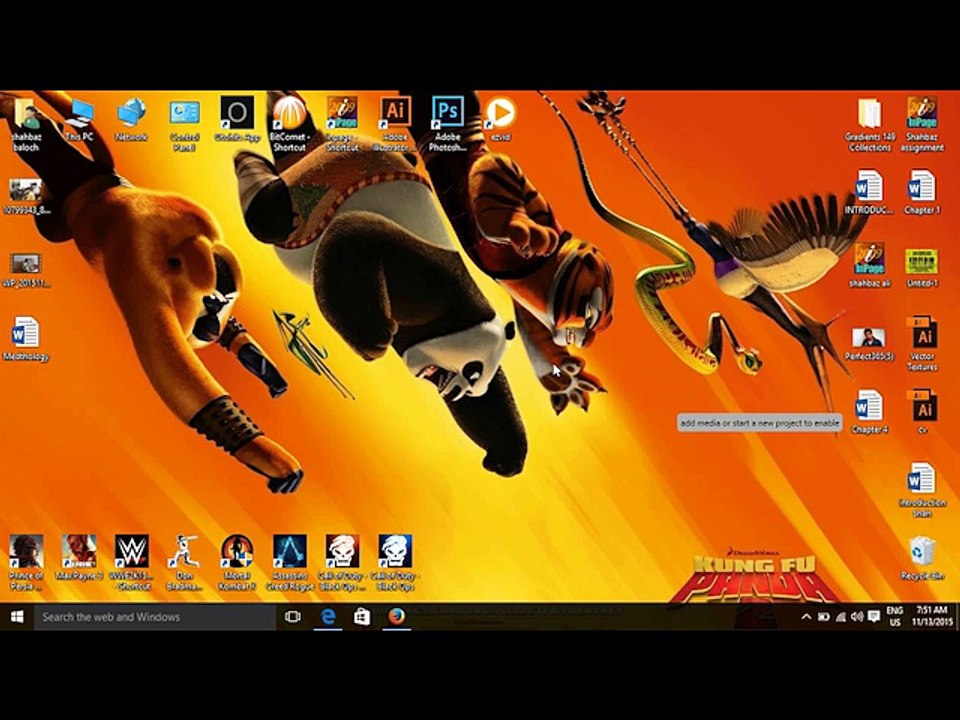Image resolution: width=960 pixels, height=720 pixels.
Task: Click the ENG US language indicator
Action: point(894,617)
